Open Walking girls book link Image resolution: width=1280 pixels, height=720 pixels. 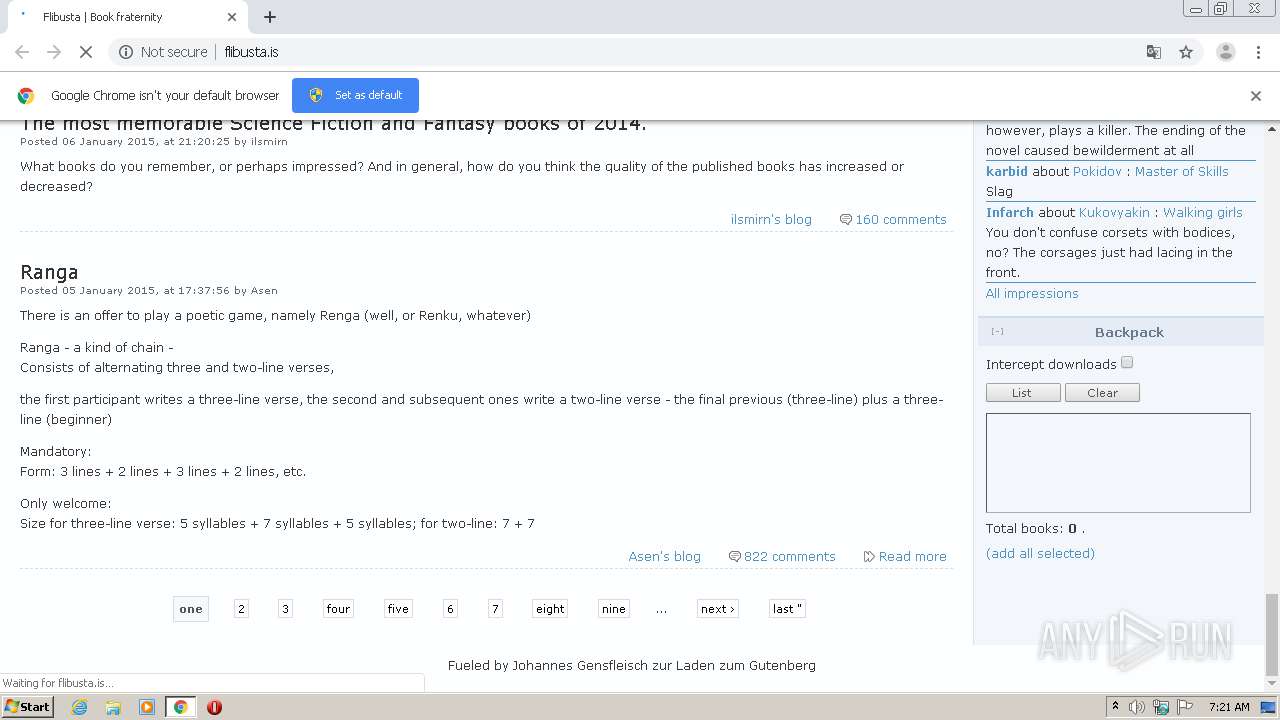click(1202, 212)
